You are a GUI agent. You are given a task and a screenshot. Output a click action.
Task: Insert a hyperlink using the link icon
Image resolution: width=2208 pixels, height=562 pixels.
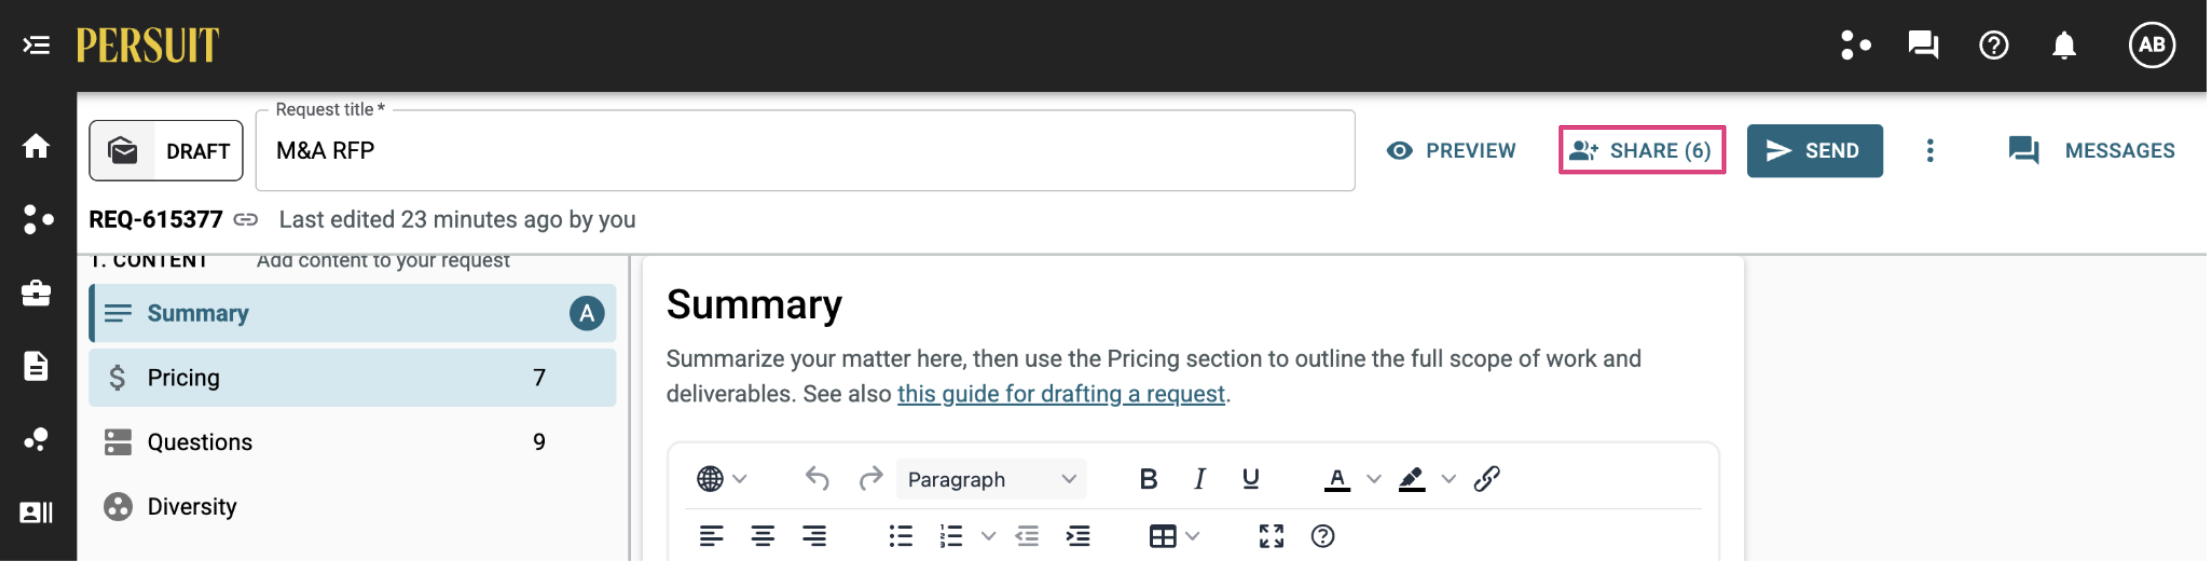pos(1487,479)
